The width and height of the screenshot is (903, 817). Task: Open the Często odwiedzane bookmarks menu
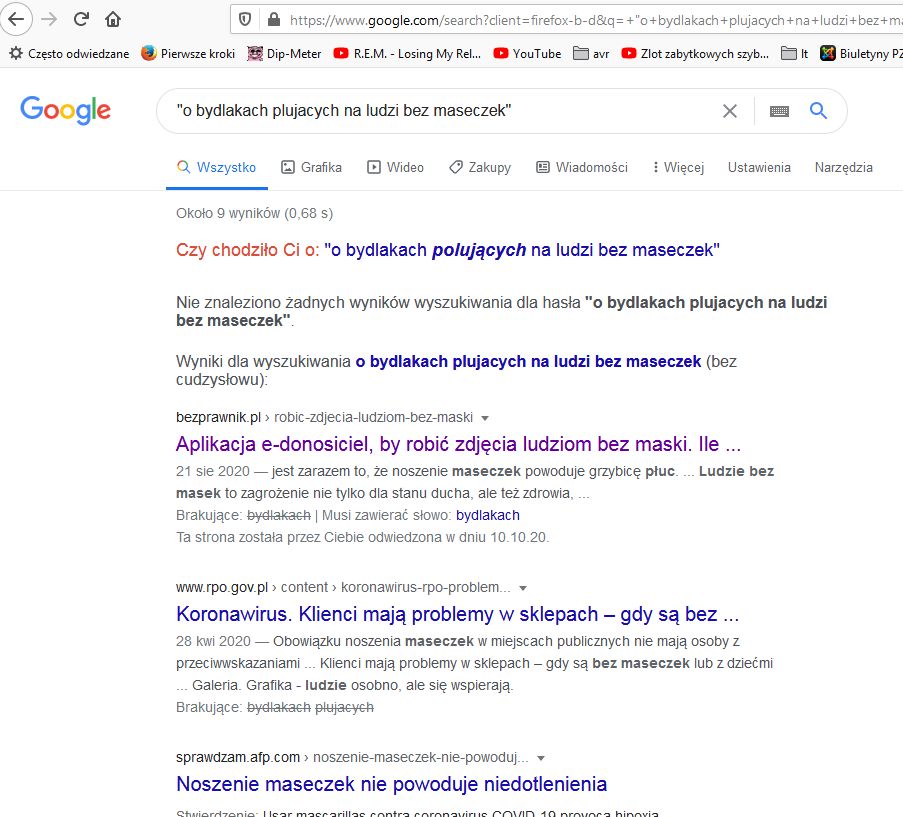click(x=69, y=54)
